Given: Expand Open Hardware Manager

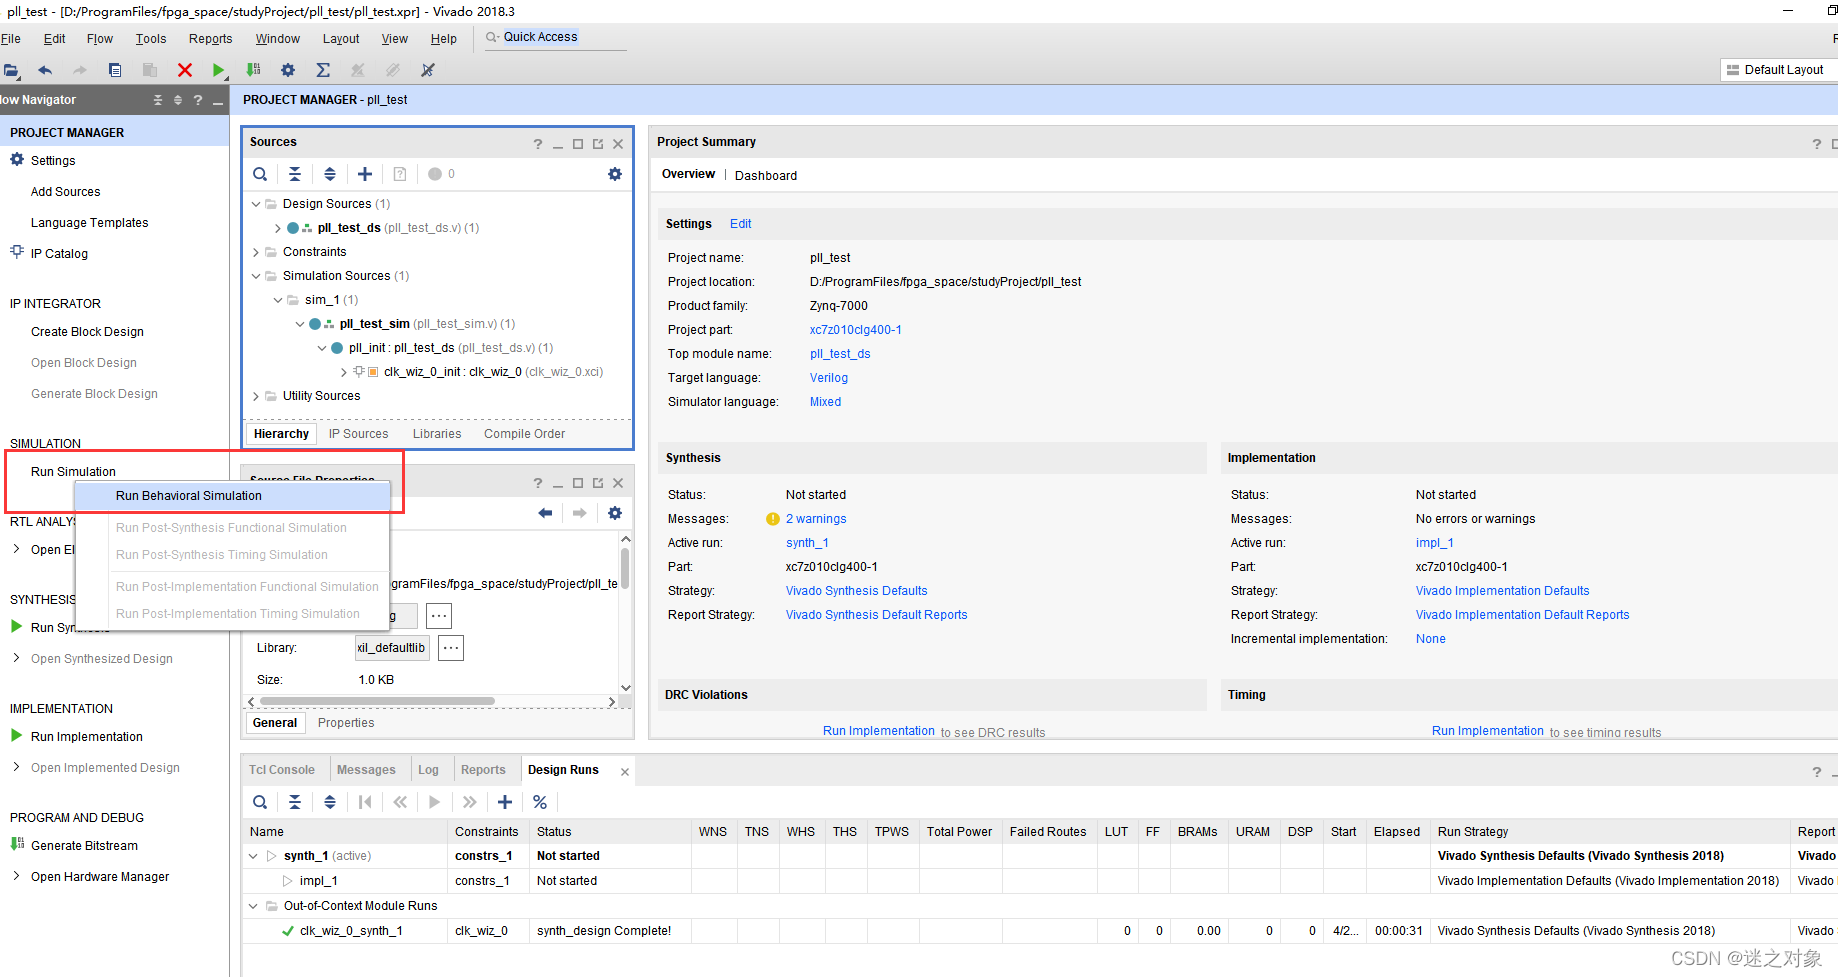Looking at the screenshot, I should (16, 876).
